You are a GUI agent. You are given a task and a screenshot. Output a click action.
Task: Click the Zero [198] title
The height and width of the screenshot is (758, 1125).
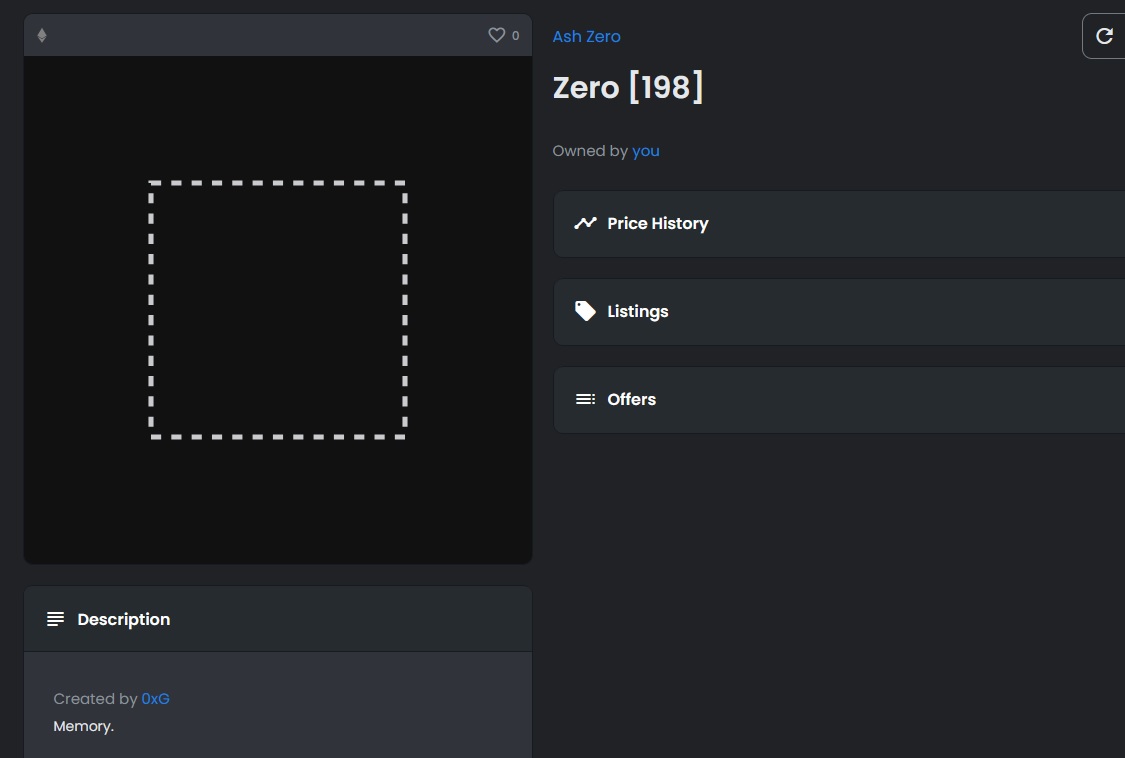(x=628, y=88)
